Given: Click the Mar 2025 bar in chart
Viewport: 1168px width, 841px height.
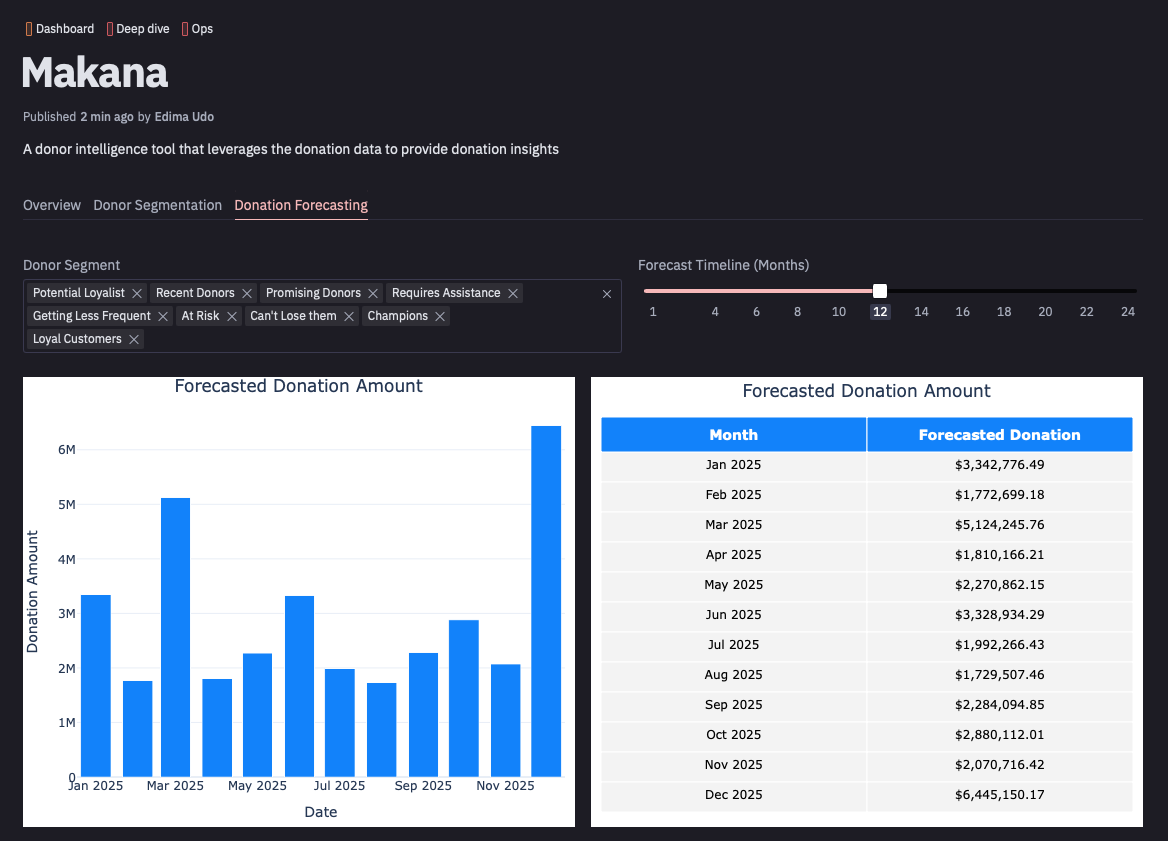Looking at the screenshot, I should [175, 637].
